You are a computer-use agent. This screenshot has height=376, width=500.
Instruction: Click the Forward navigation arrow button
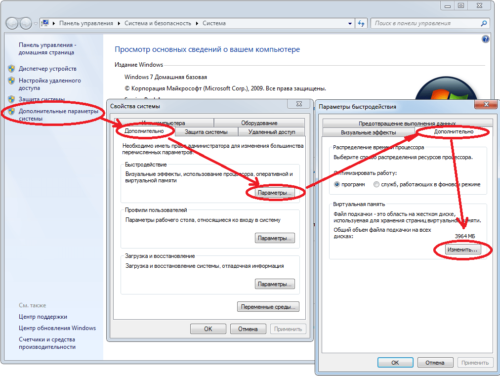coord(26,23)
